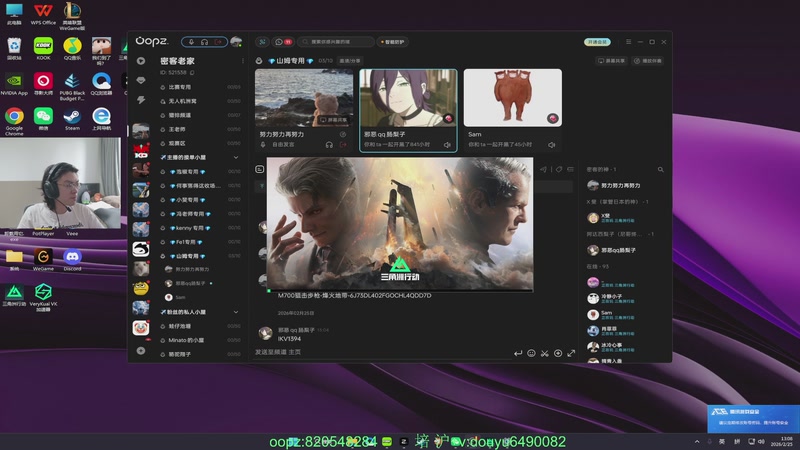Show hidden tray icons chevron
This screenshot has height=450, width=800.
click(x=697, y=441)
